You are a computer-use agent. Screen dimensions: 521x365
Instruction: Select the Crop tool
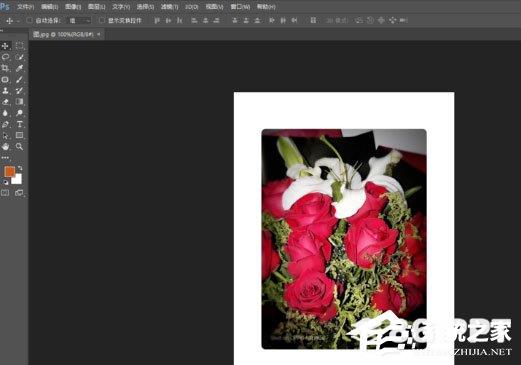[x=5, y=68]
